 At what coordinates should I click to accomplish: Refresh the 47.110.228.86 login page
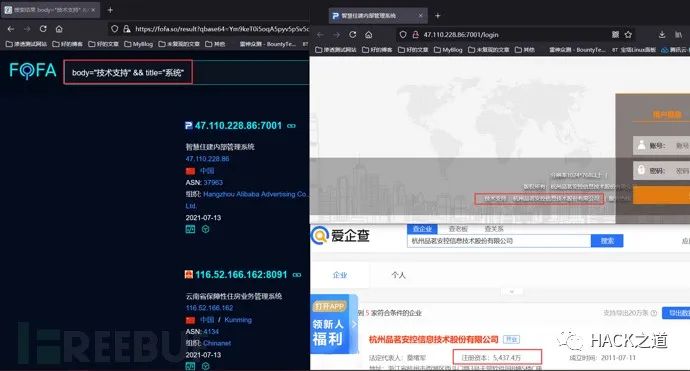(x=352, y=34)
